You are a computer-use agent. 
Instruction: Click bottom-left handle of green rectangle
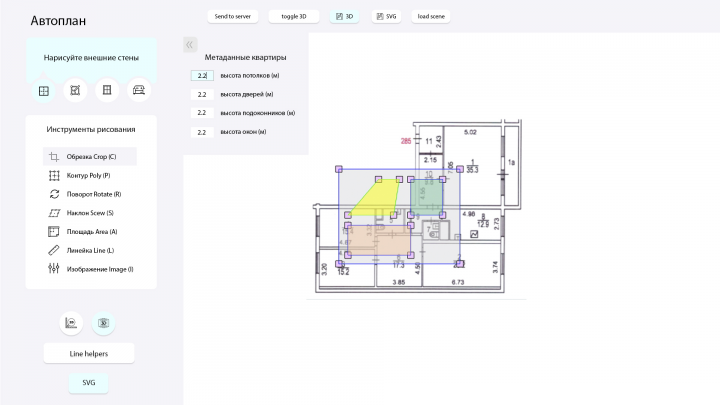[411, 215]
